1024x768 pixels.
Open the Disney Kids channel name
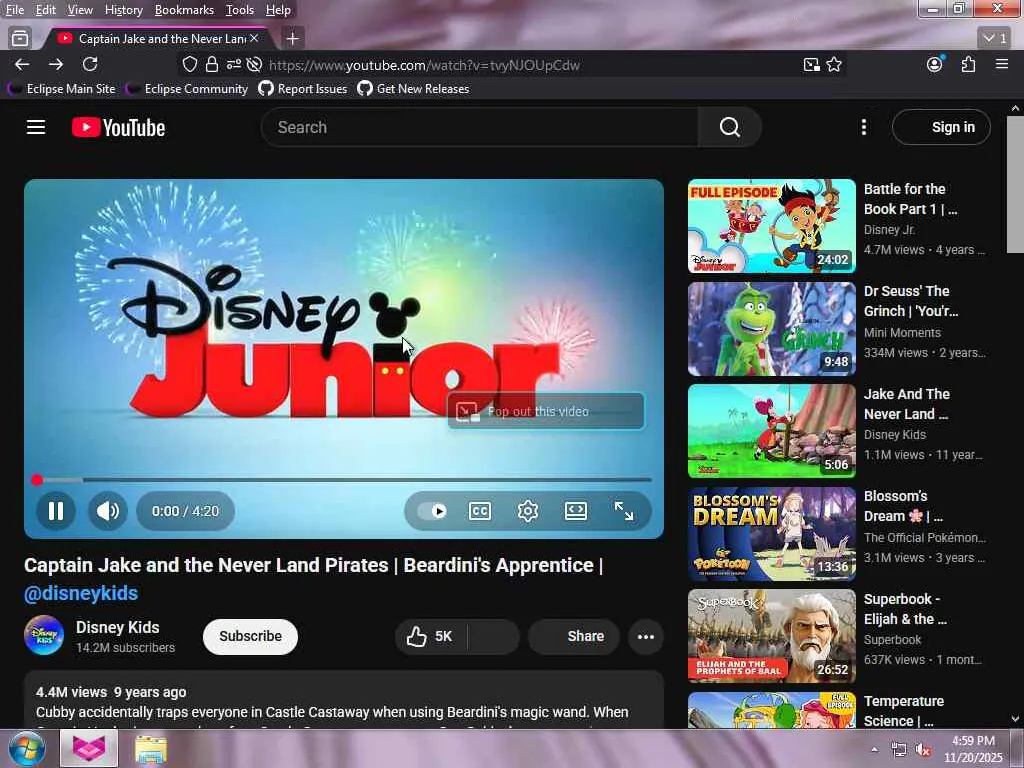(118, 627)
